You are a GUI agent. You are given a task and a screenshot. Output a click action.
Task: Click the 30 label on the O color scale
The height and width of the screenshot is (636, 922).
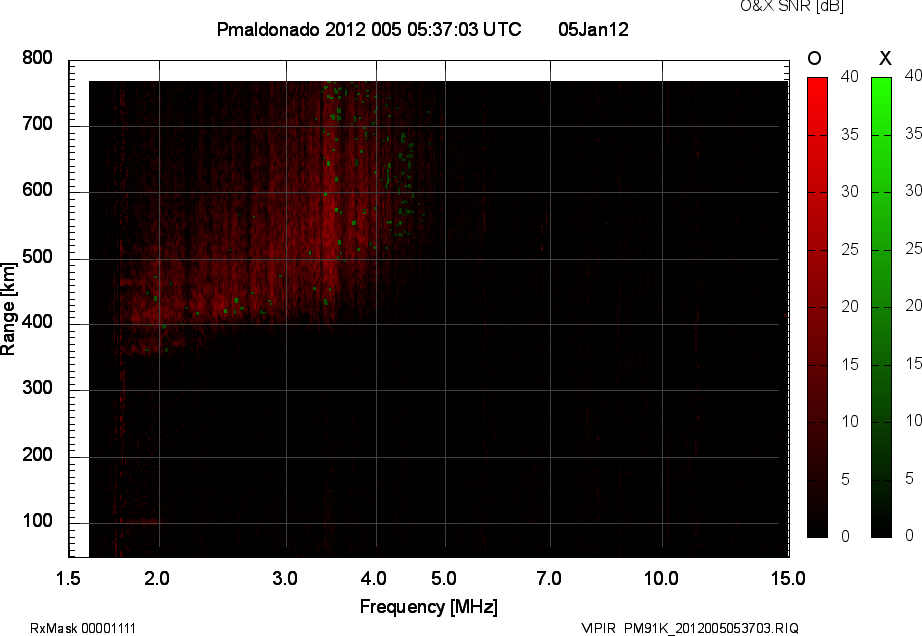(x=850, y=192)
